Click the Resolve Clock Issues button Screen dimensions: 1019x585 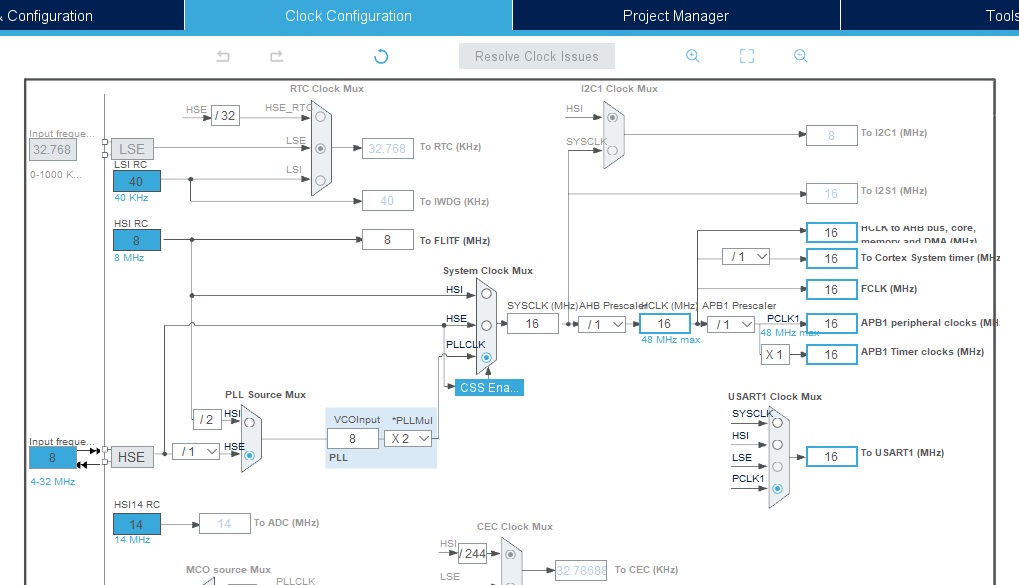[x=536, y=57]
